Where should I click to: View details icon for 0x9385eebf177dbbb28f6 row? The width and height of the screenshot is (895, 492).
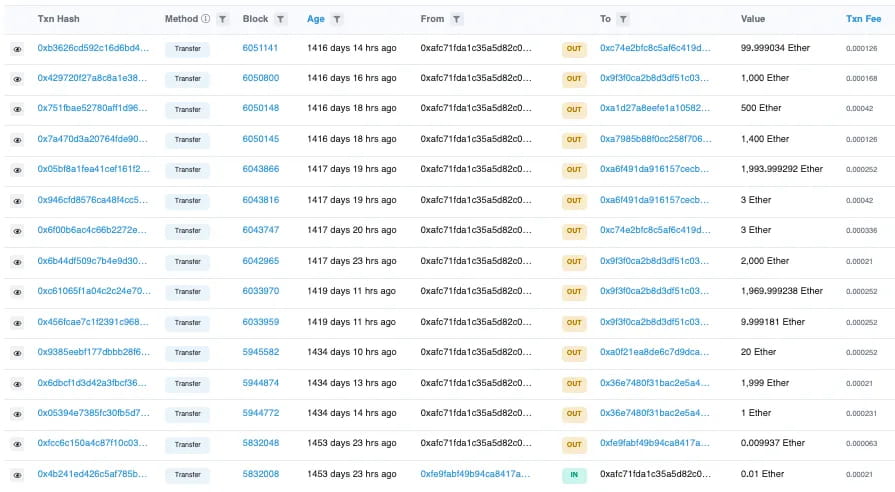pyautogui.click(x=17, y=353)
